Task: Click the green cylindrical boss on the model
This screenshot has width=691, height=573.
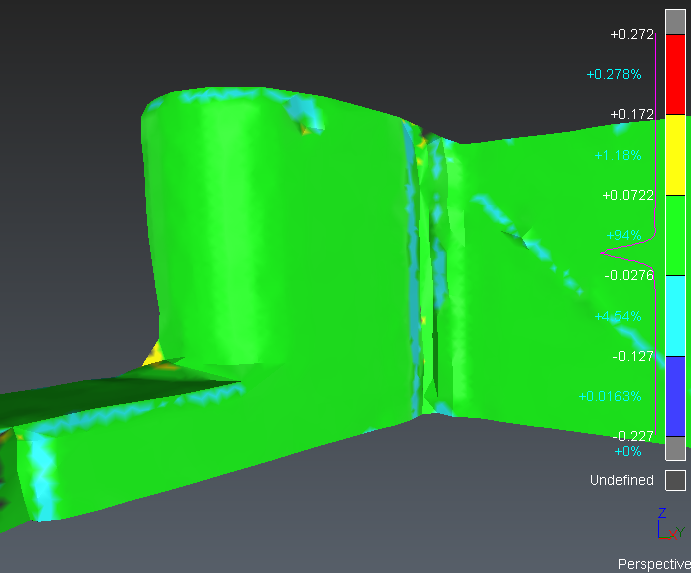Action: [270, 230]
